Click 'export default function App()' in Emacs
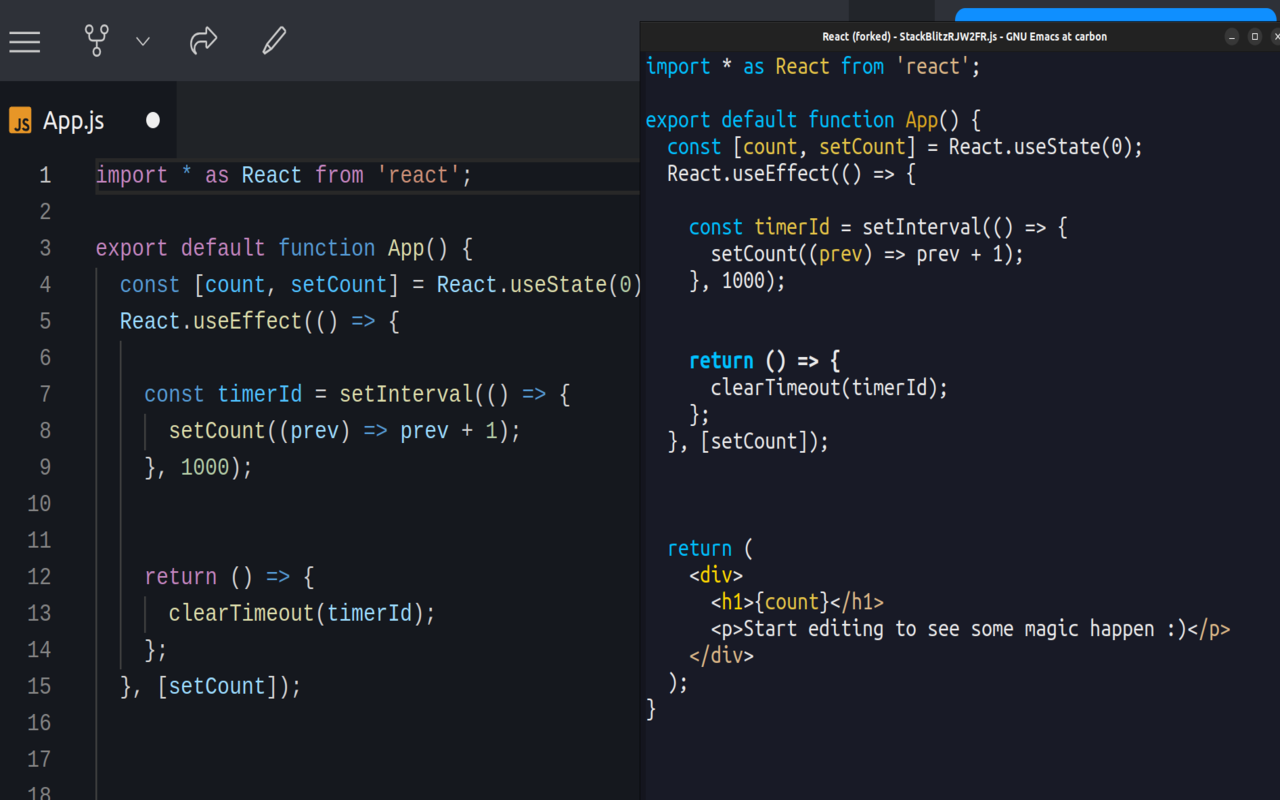Screen dimensions: 1280x800 pyautogui.click(x=802, y=120)
